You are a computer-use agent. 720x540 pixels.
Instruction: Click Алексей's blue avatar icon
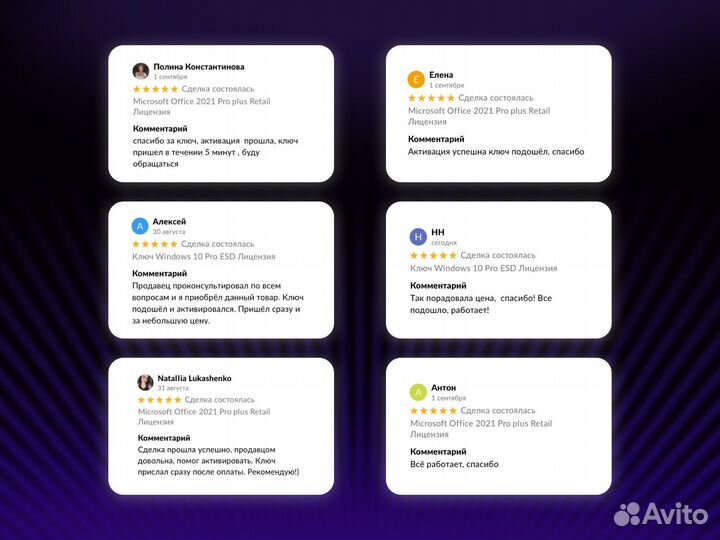(141, 226)
